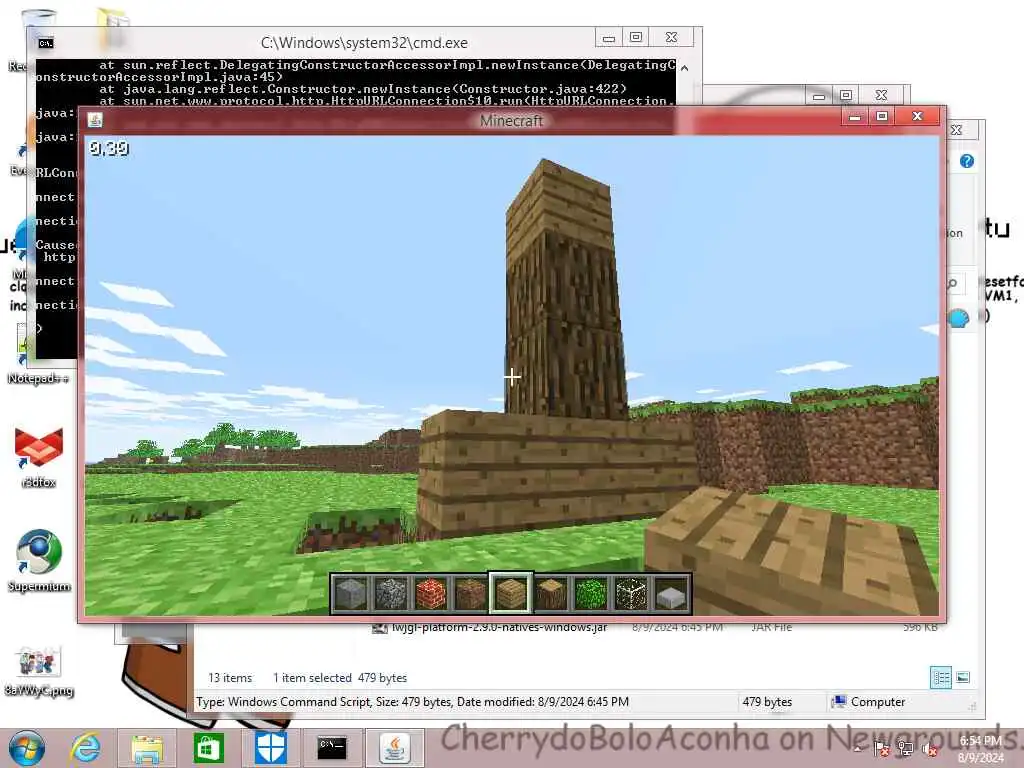This screenshot has width=1024, height=768.
Task: Select the stone block hotbar slot
Action: [x=351, y=593]
